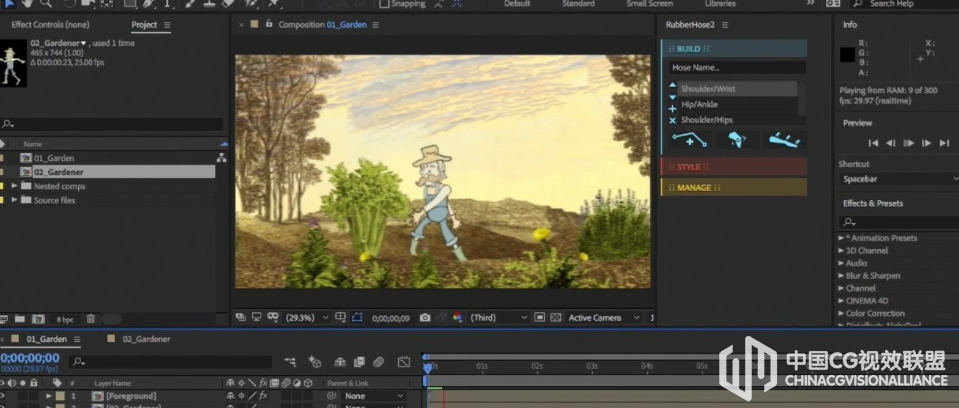
Task: Select the Puppet Pin tool
Action: tap(273, 3)
